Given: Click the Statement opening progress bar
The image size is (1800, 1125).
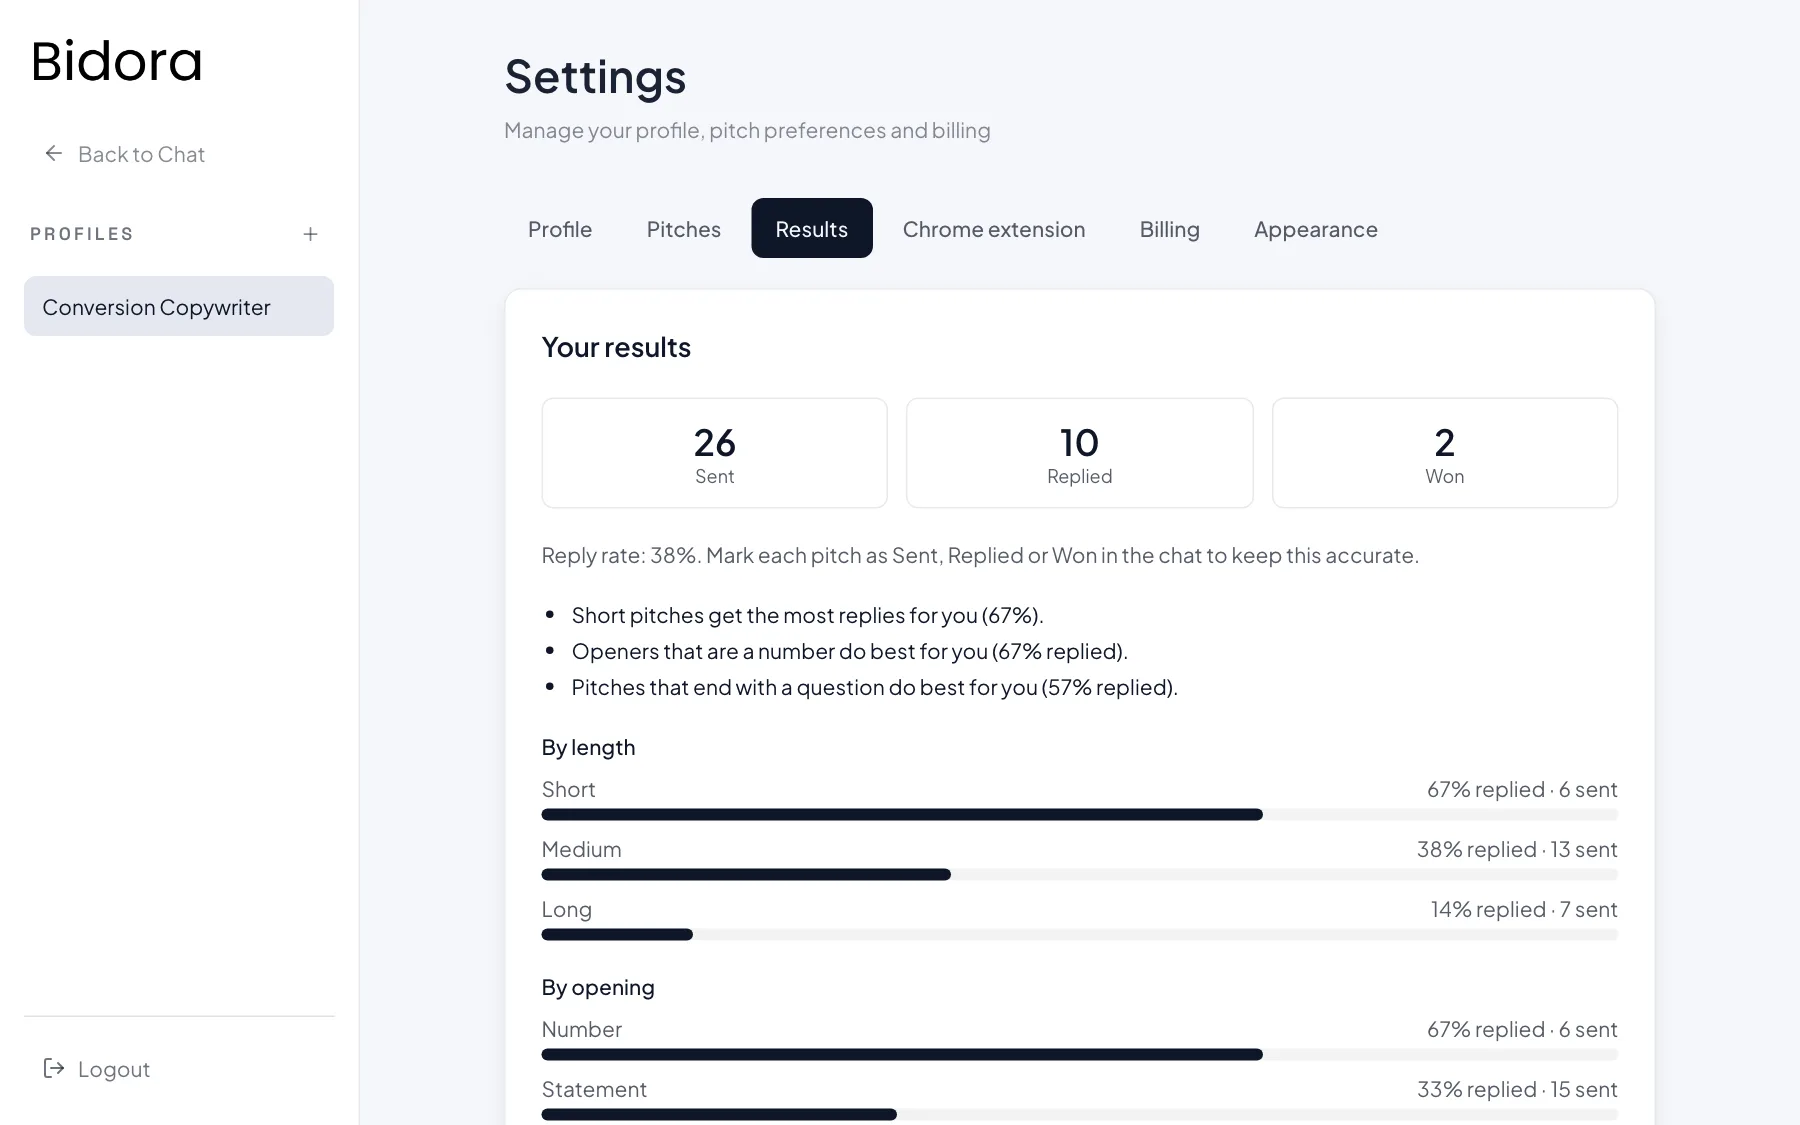Looking at the screenshot, I should click(1080, 1115).
